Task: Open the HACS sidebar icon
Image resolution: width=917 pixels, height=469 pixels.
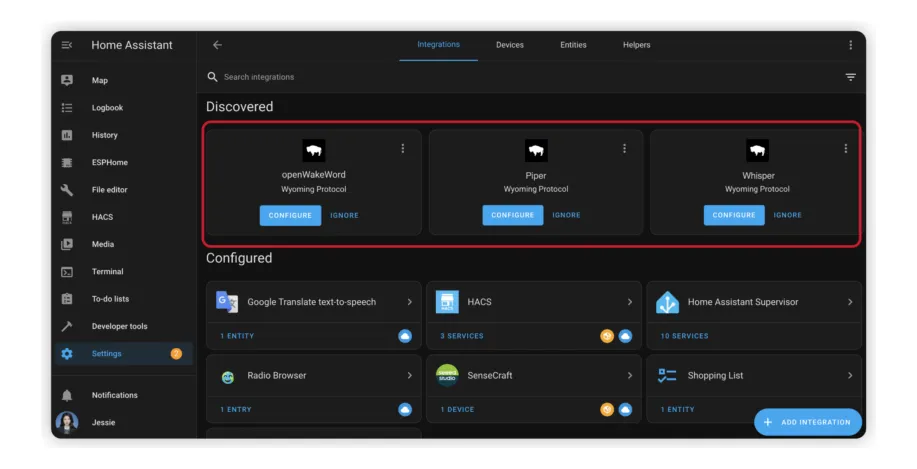Action: pos(67,217)
